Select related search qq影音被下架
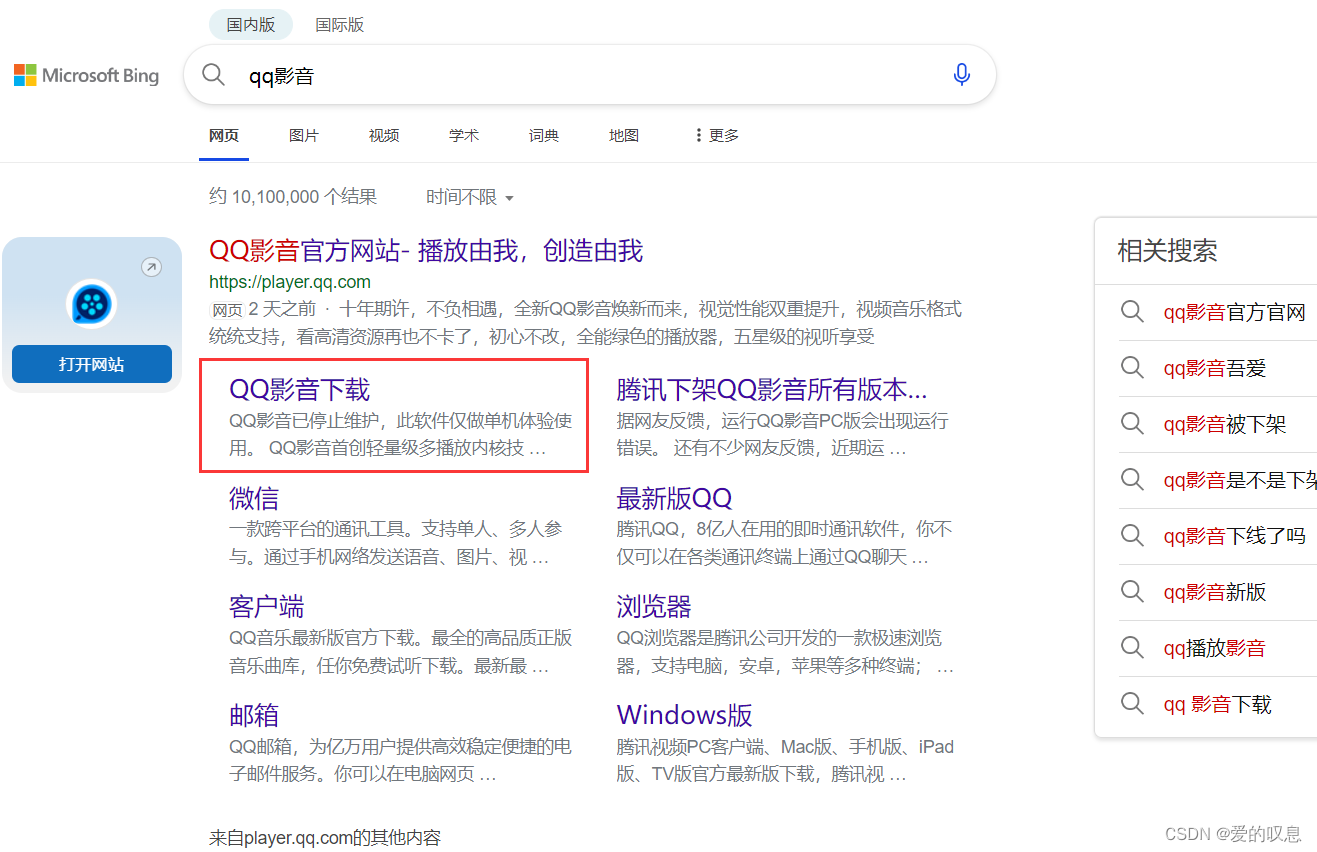Image resolution: width=1317 pixels, height=852 pixels. click(1225, 424)
